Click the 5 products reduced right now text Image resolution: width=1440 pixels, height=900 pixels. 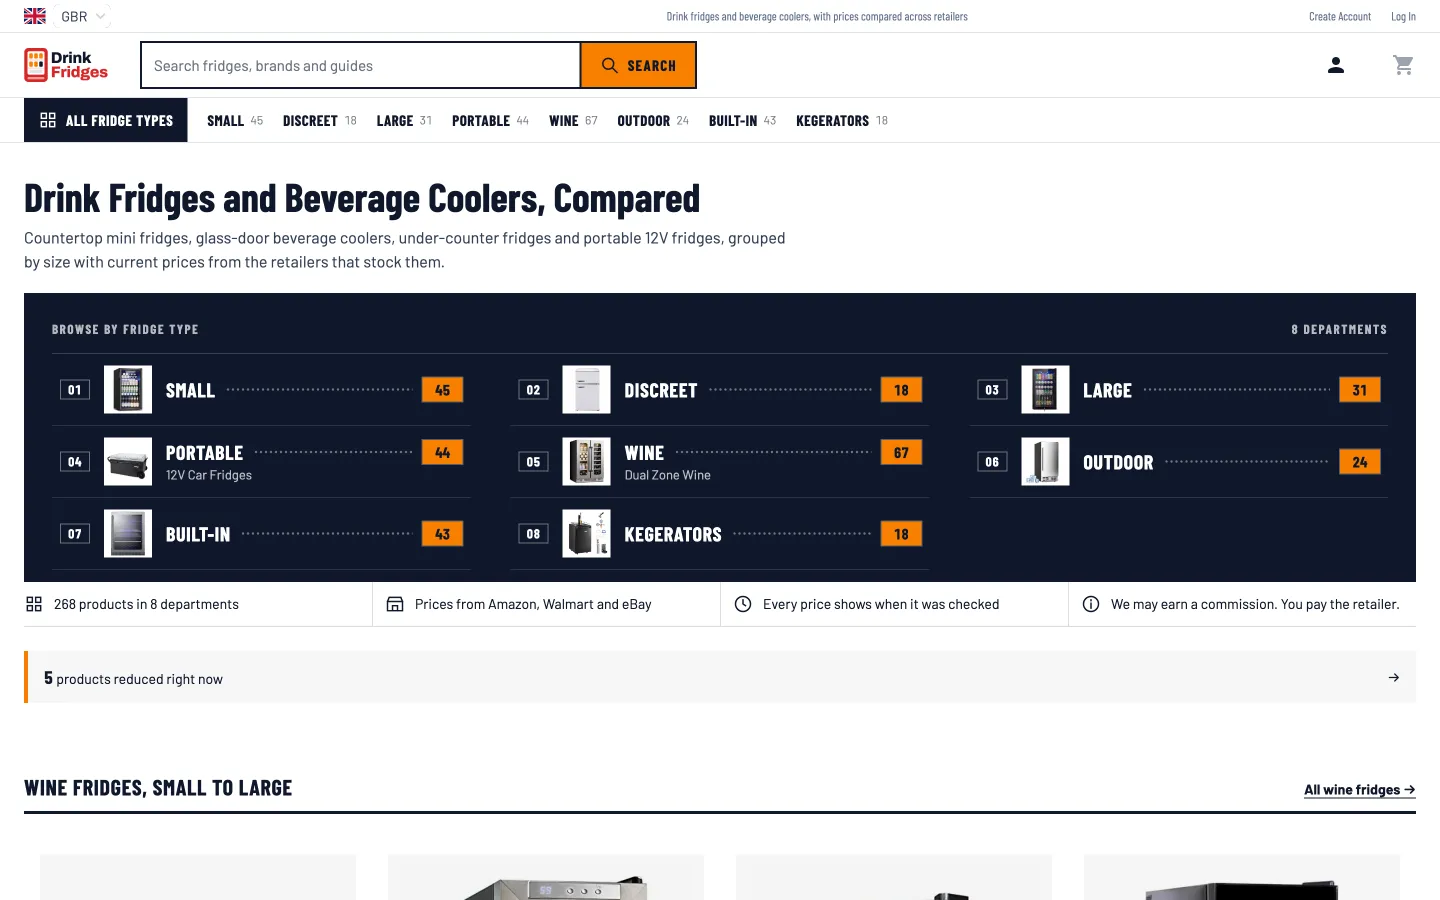point(133,678)
